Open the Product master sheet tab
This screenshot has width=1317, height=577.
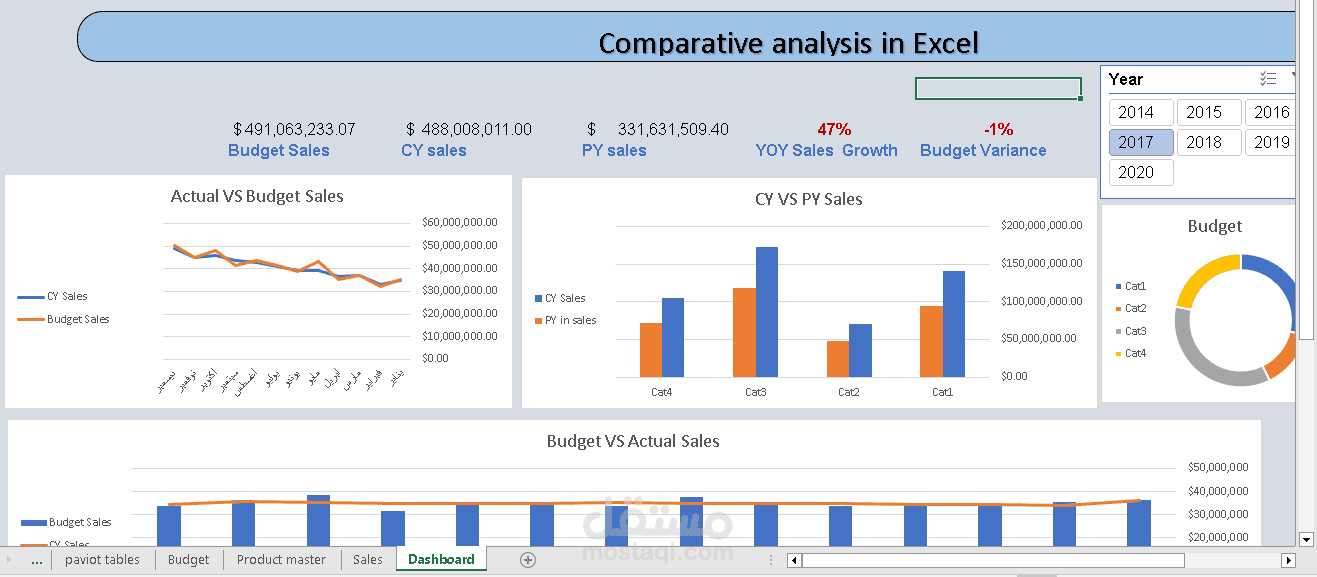click(x=281, y=560)
